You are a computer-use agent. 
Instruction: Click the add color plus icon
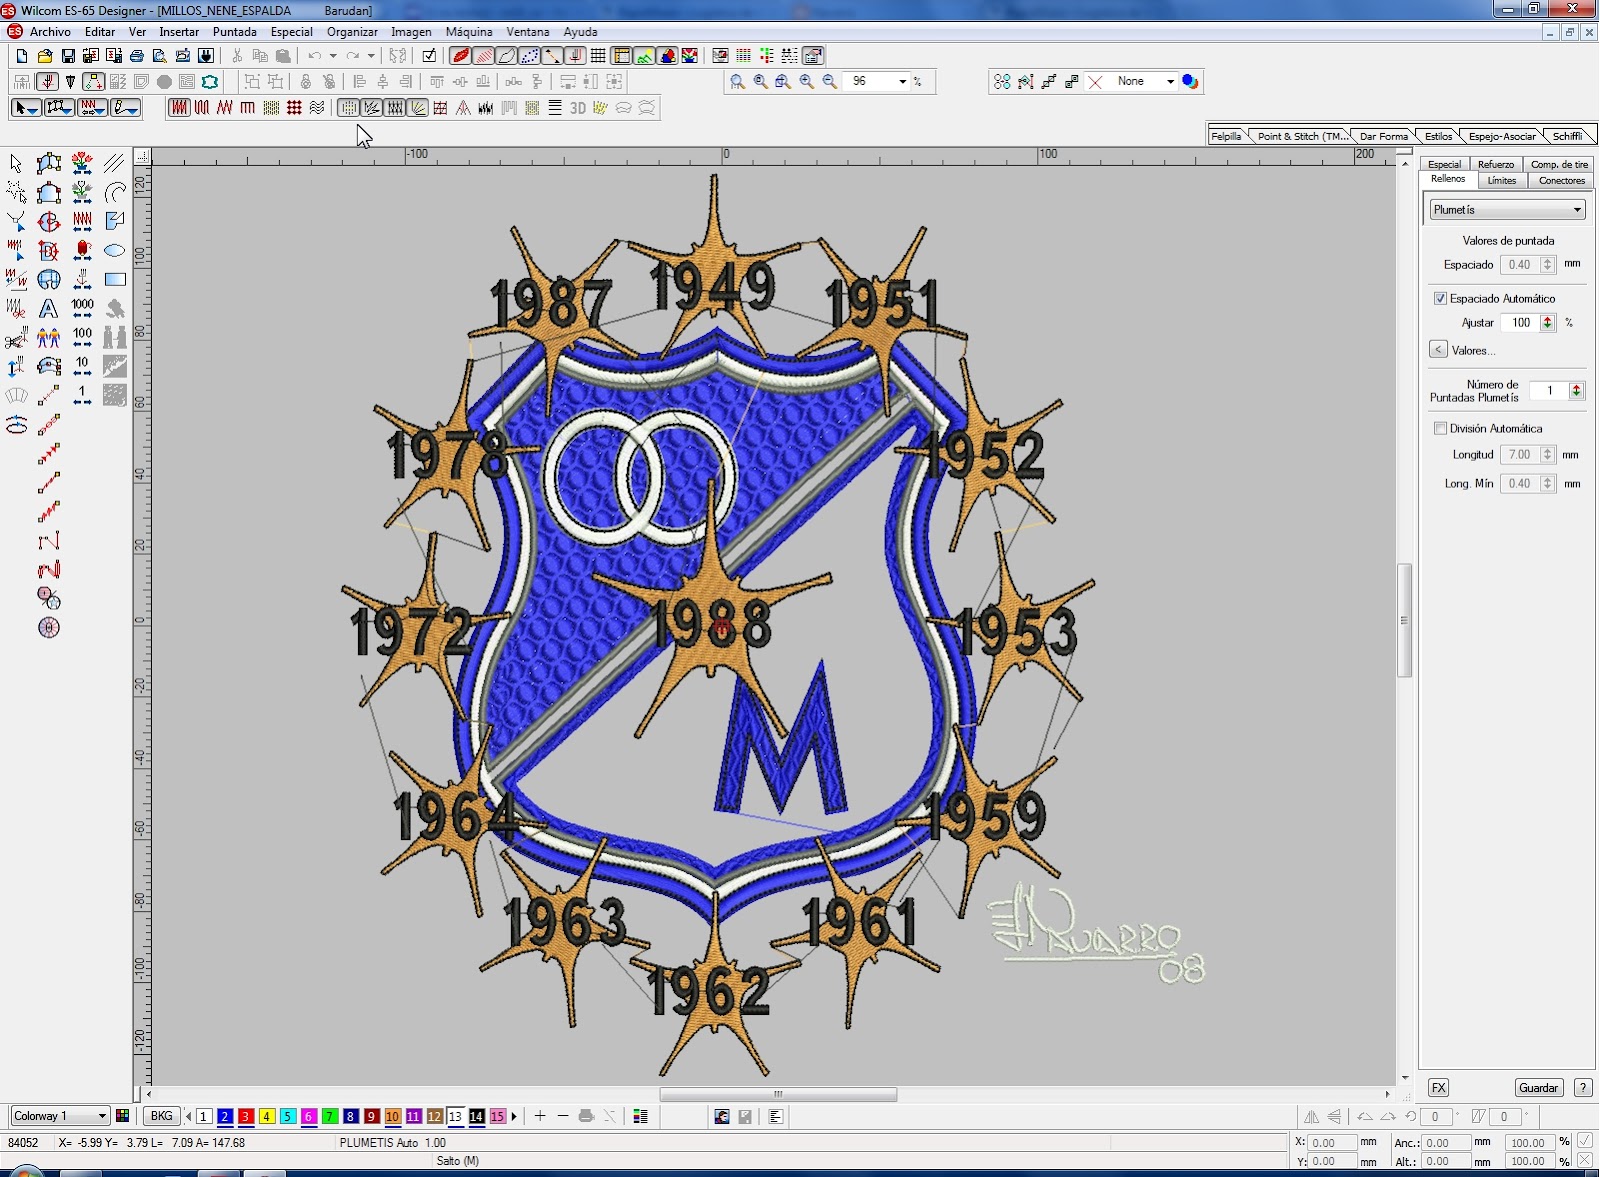(540, 1116)
